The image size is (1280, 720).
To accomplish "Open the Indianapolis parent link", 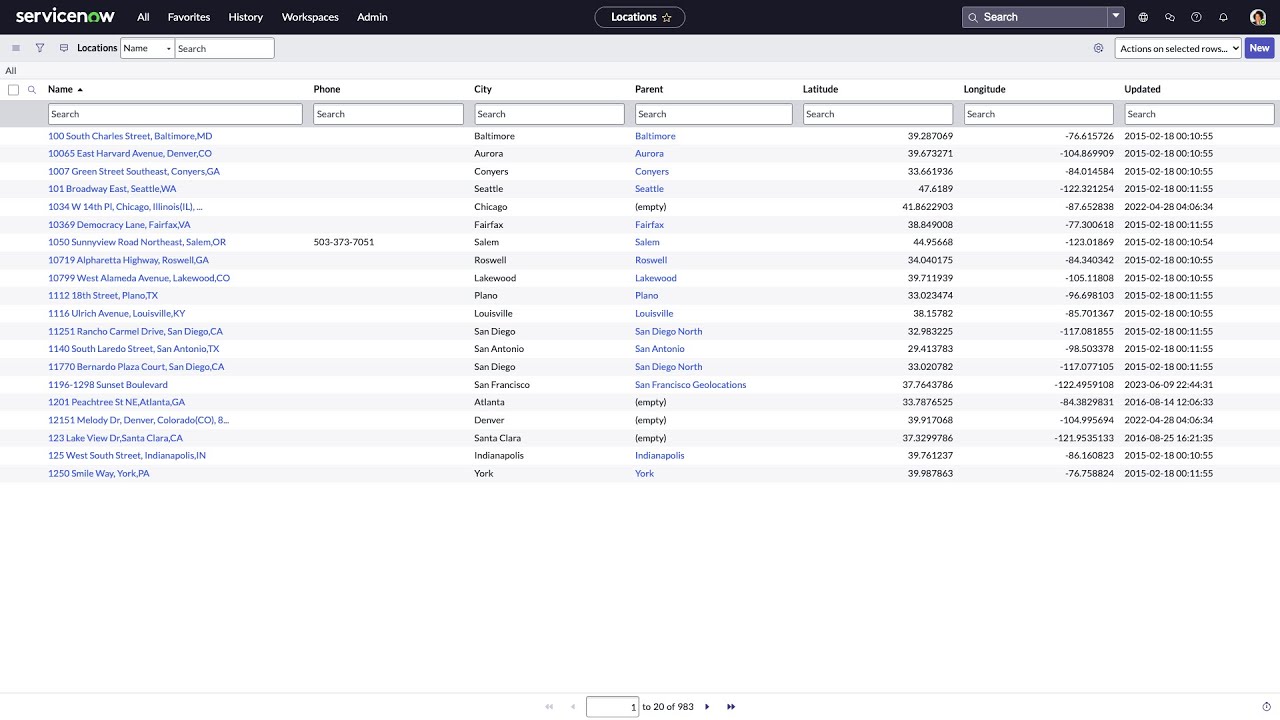I will tap(660, 456).
